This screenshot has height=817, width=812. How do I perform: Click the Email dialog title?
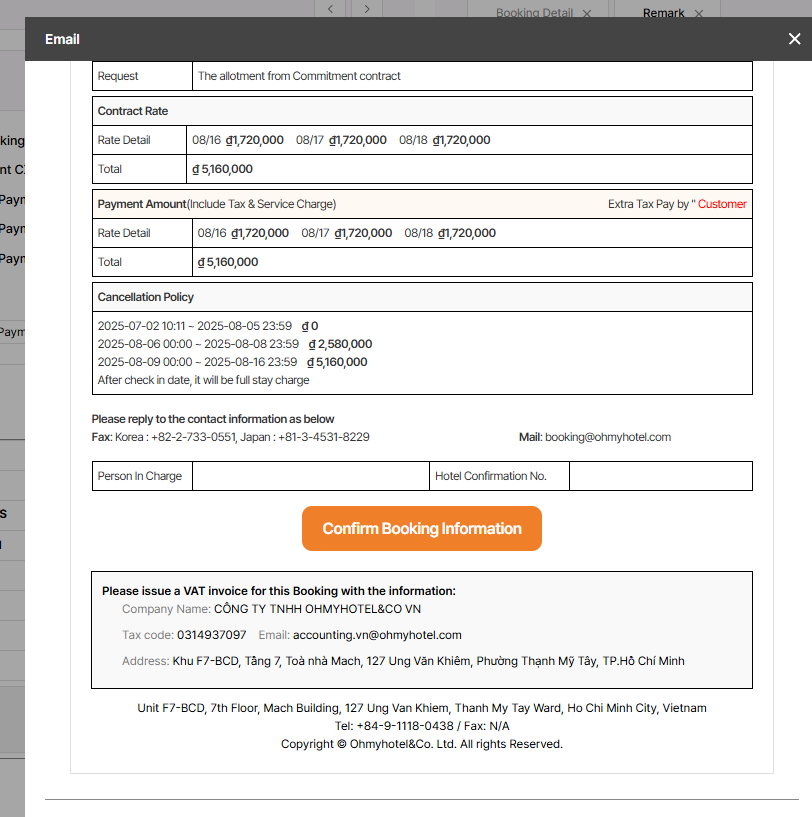pyautogui.click(x=62, y=39)
